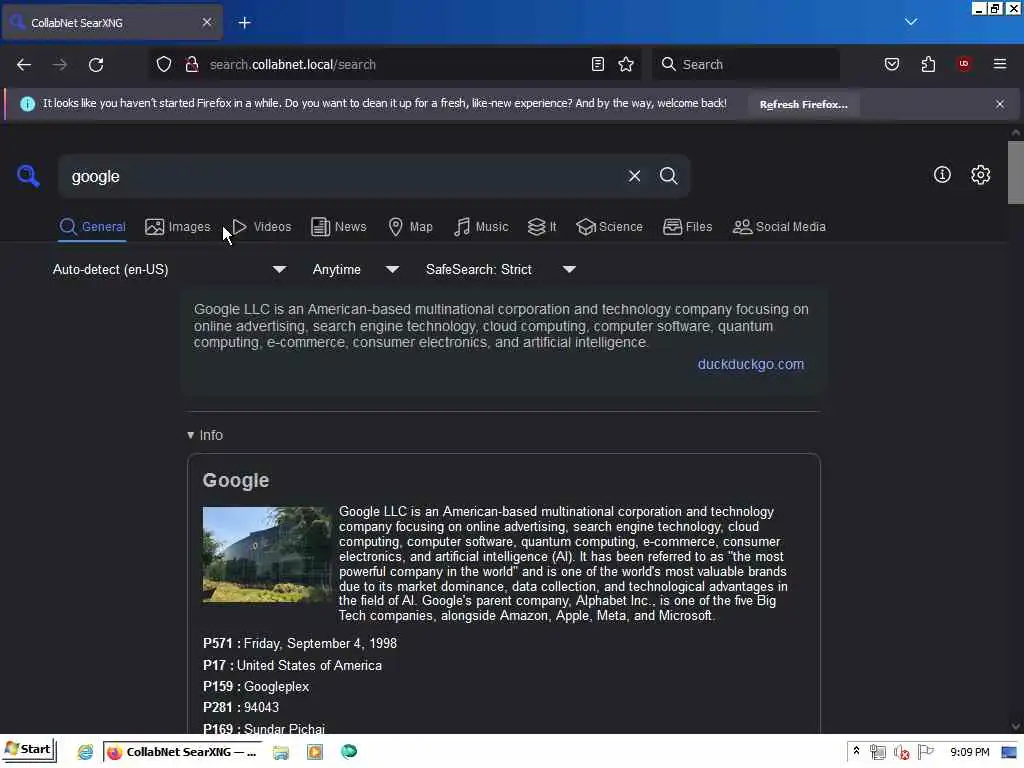The image size is (1024, 768).
Task: Click the scrollbar down arrow
Action: (1016, 726)
